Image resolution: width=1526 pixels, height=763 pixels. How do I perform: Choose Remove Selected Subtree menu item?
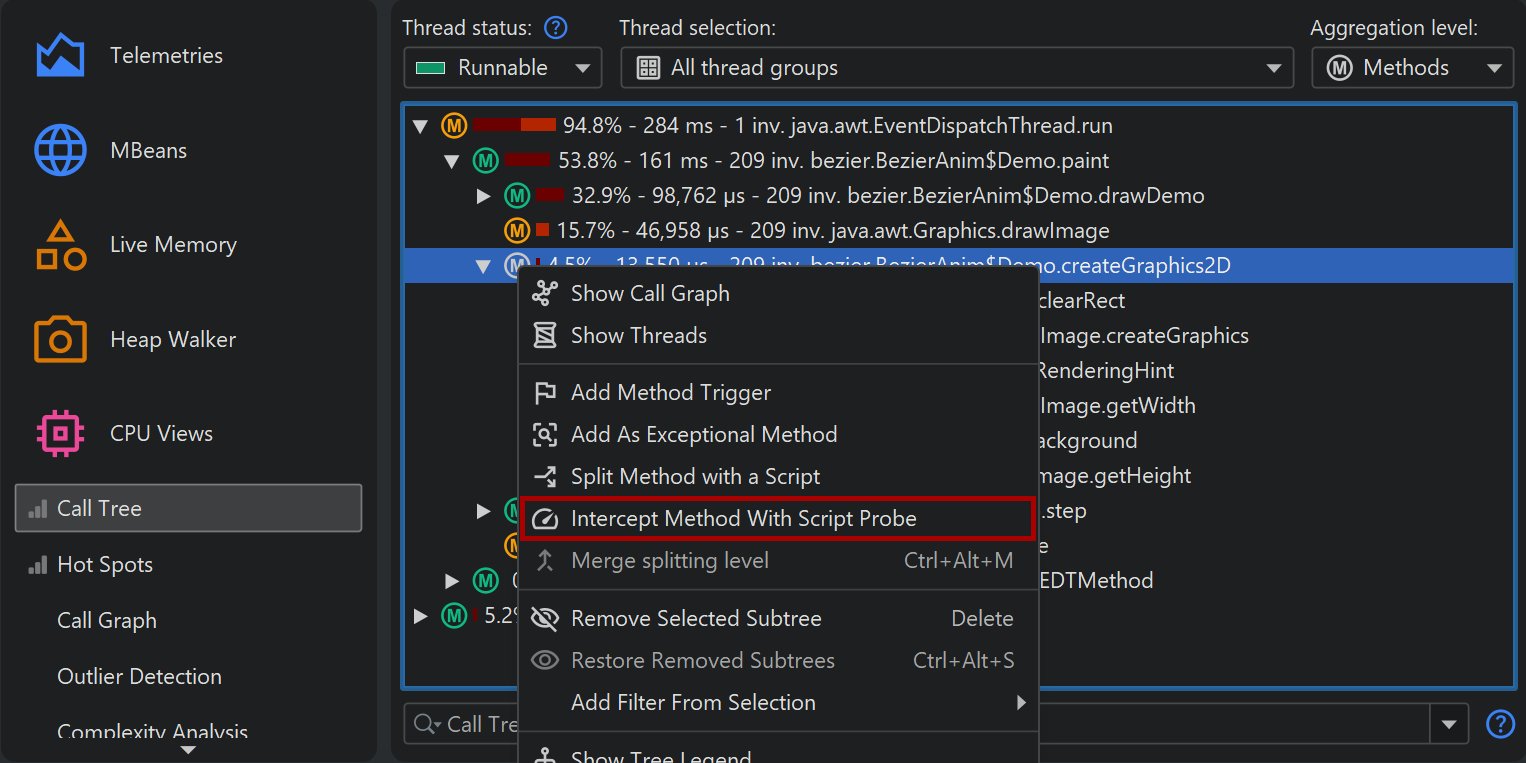tap(696, 619)
